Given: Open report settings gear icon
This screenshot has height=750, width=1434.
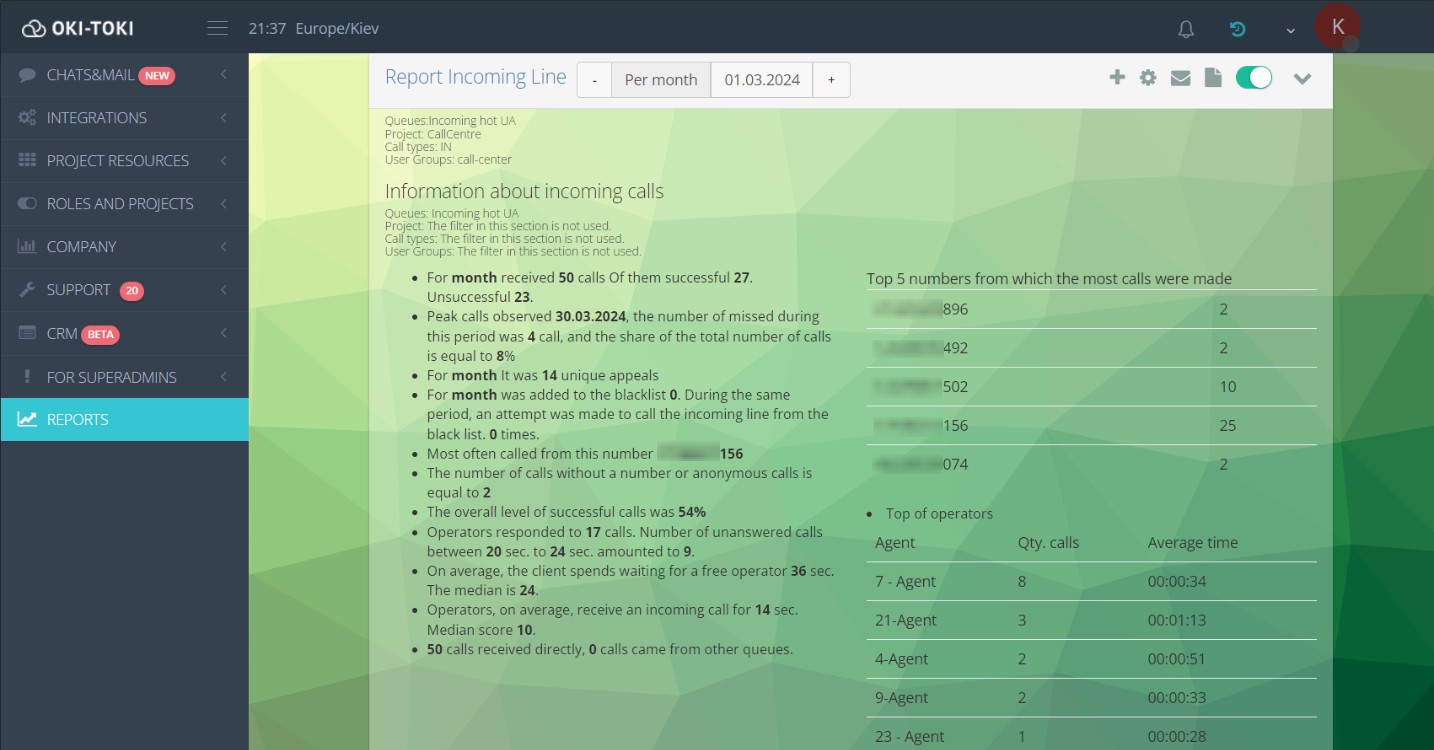Looking at the screenshot, I should tap(1148, 78).
